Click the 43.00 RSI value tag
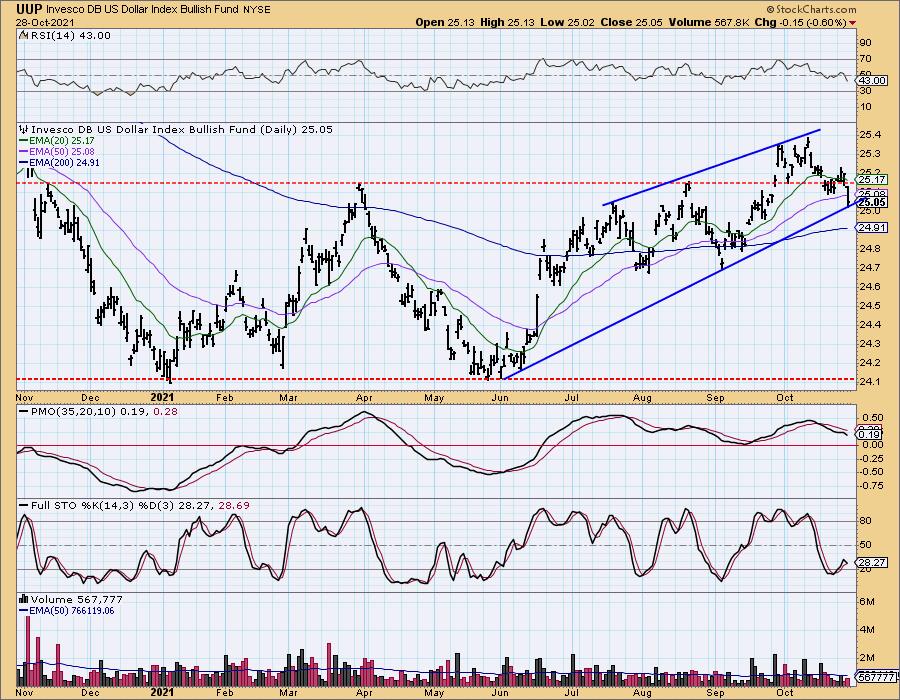This screenshot has width=900, height=700. 871,82
